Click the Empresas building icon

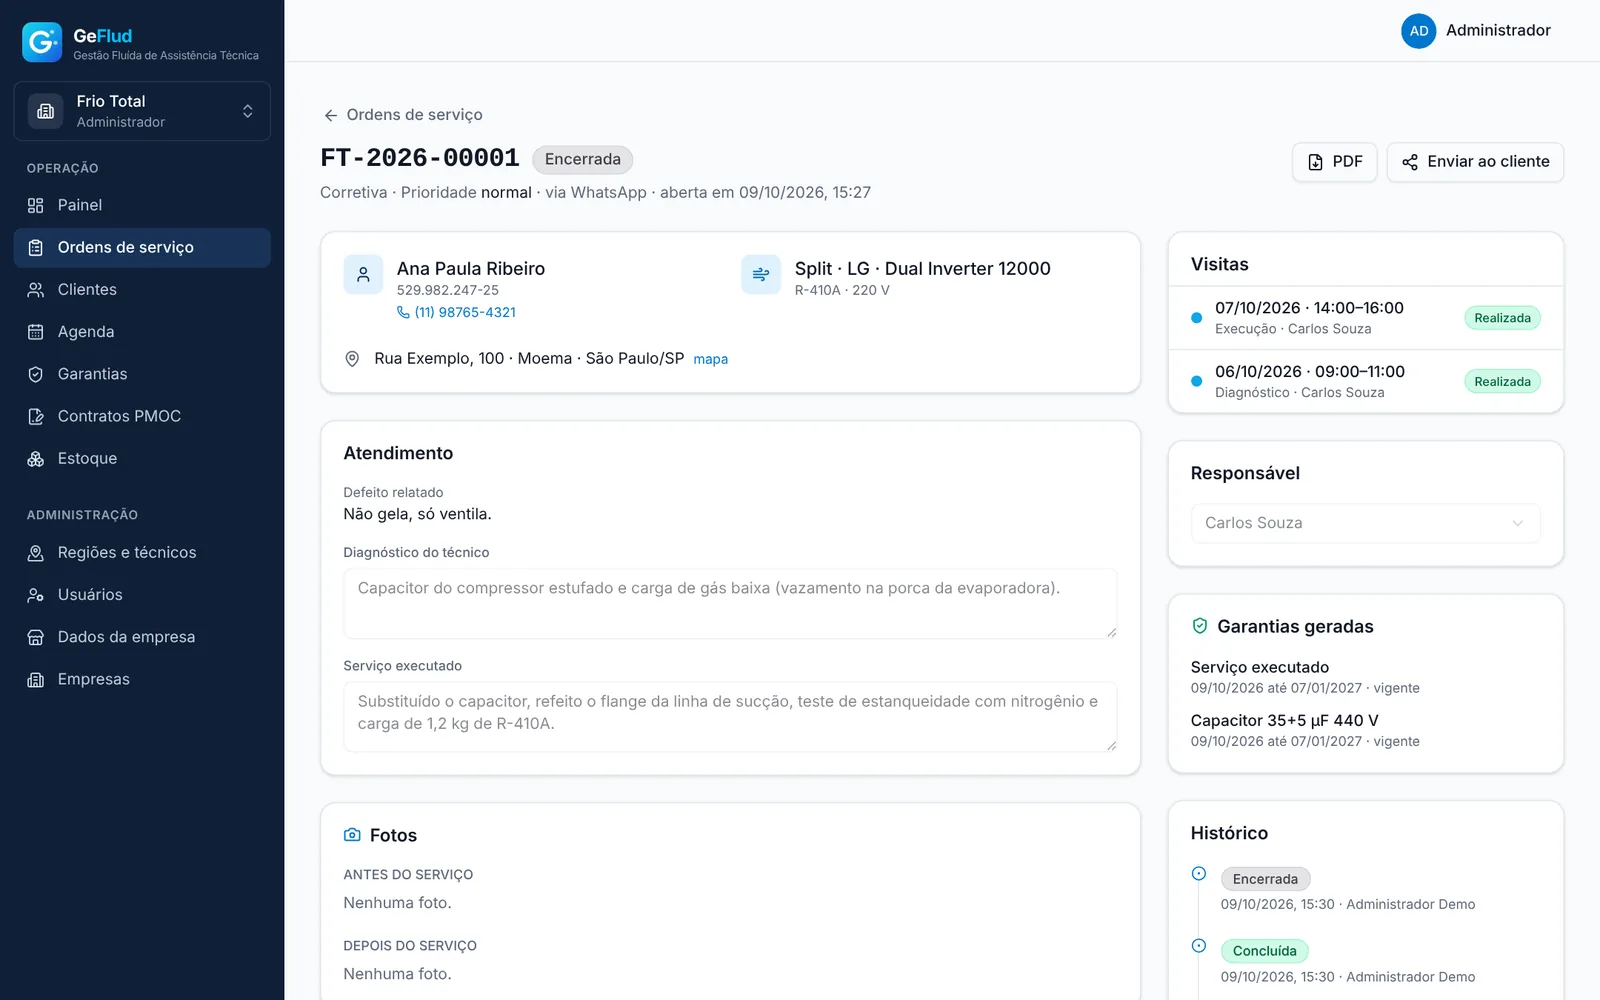tap(36, 680)
